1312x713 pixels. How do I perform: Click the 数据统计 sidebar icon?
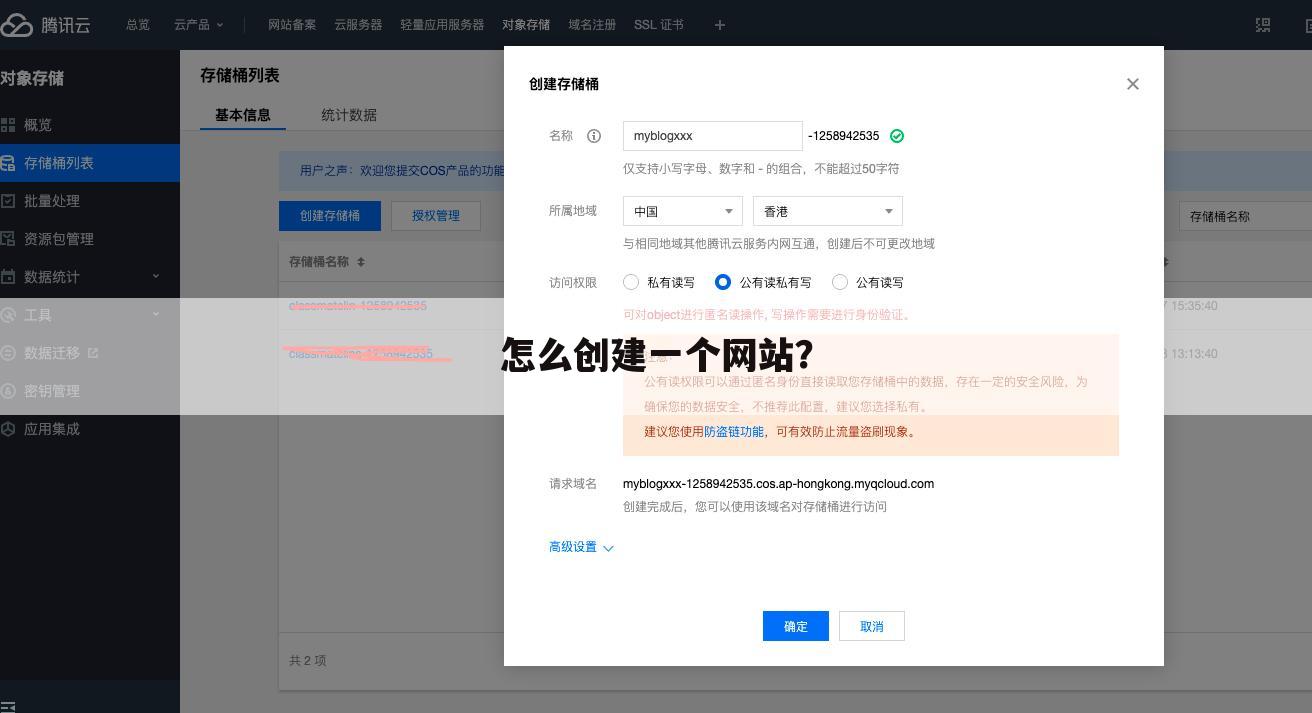coord(8,277)
